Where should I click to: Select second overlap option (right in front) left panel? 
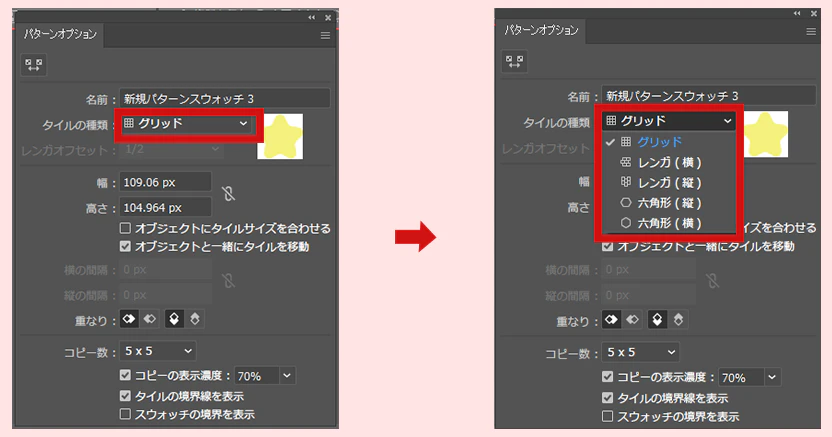coord(150,319)
